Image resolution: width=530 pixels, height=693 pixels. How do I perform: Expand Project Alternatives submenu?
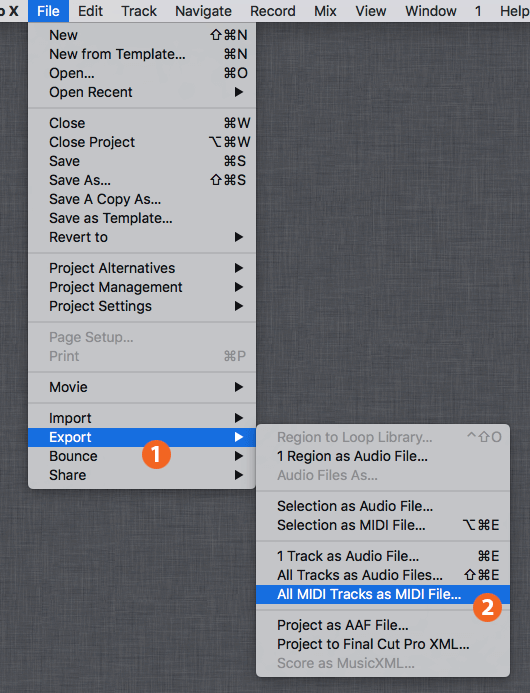pos(142,268)
